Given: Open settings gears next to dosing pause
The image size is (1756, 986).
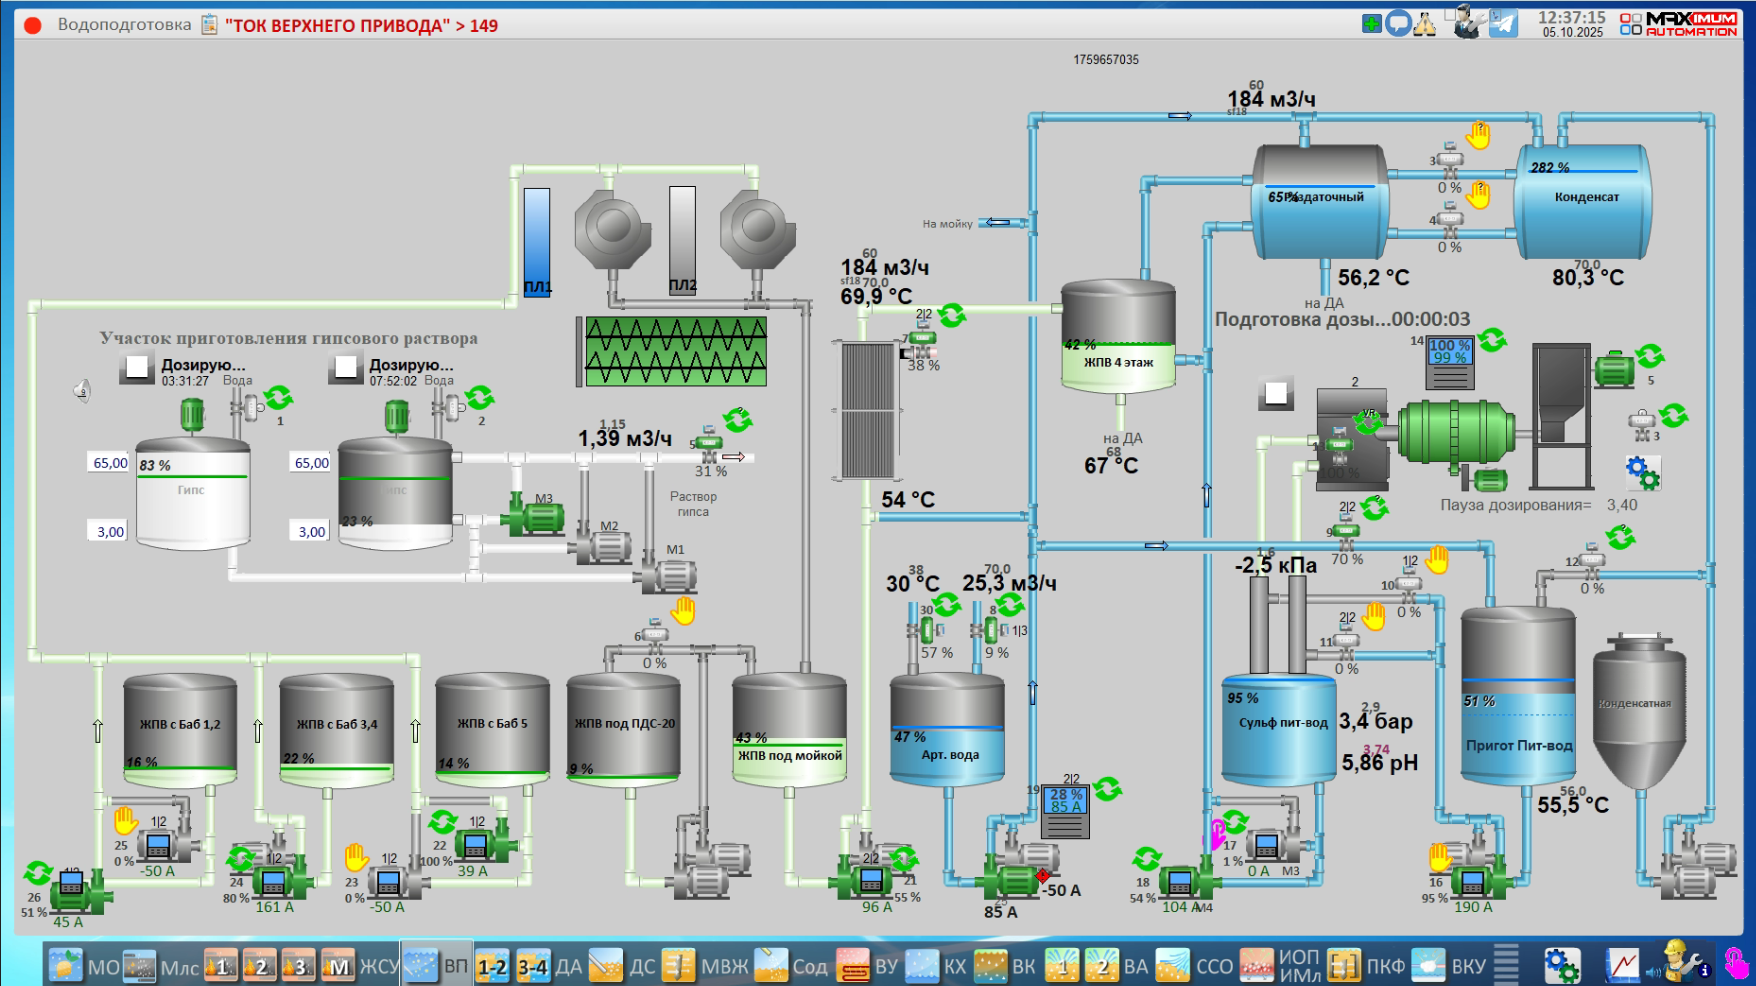Looking at the screenshot, I should (x=1642, y=472).
